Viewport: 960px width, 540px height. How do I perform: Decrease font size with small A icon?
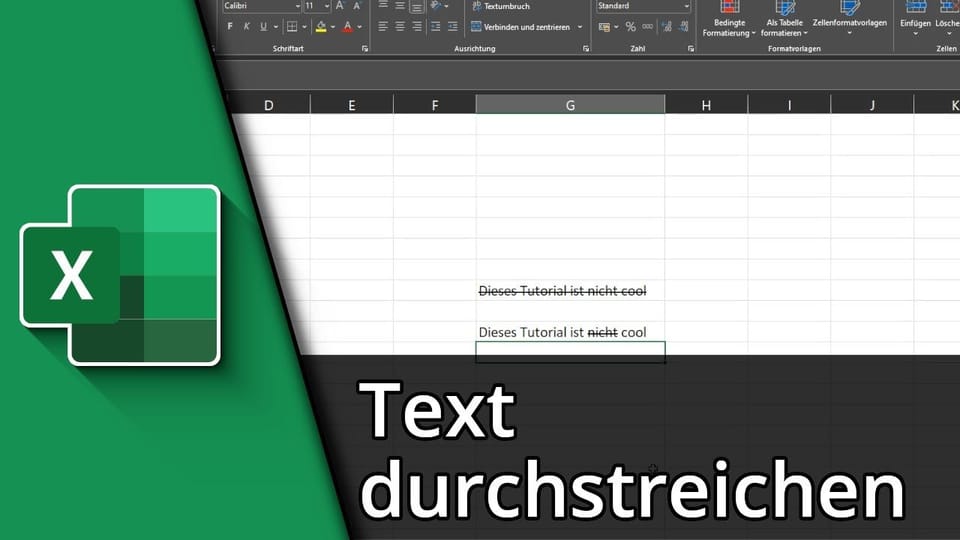point(357,6)
